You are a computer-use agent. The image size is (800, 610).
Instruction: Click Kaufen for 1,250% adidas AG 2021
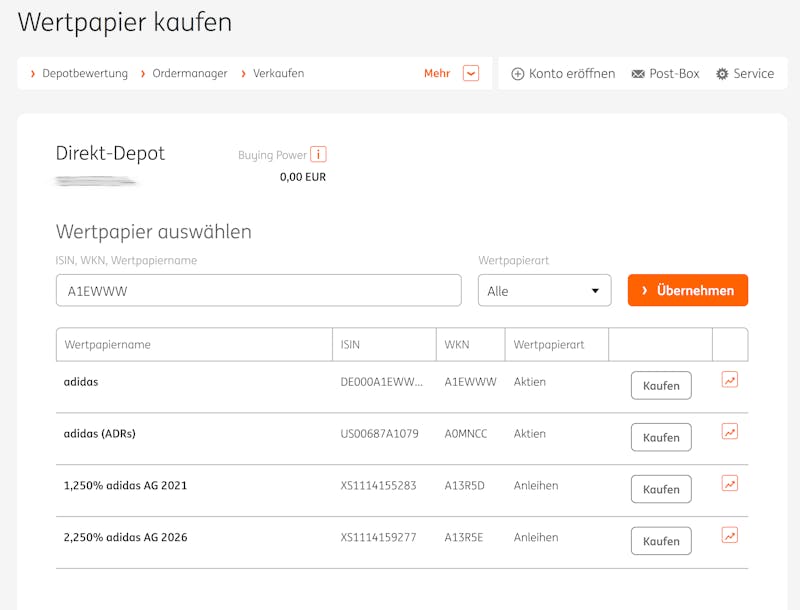click(661, 489)
